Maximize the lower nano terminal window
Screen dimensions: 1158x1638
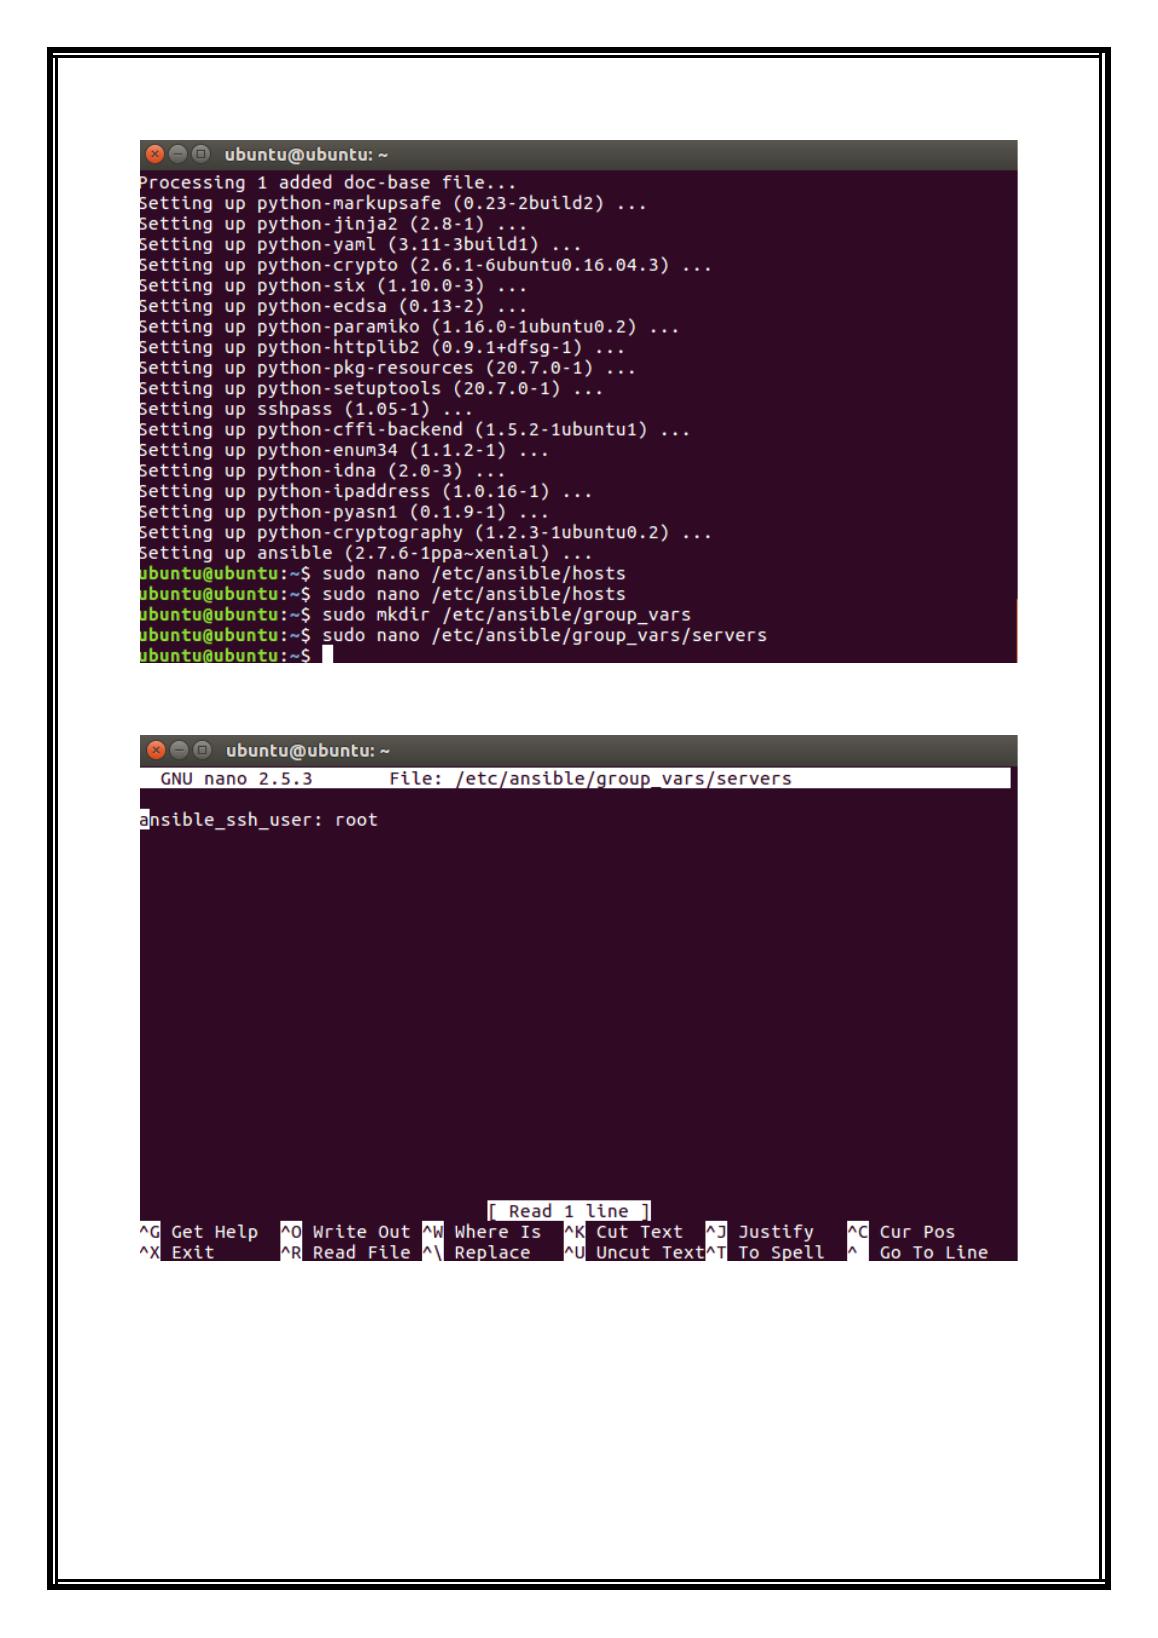click(200, 750)
